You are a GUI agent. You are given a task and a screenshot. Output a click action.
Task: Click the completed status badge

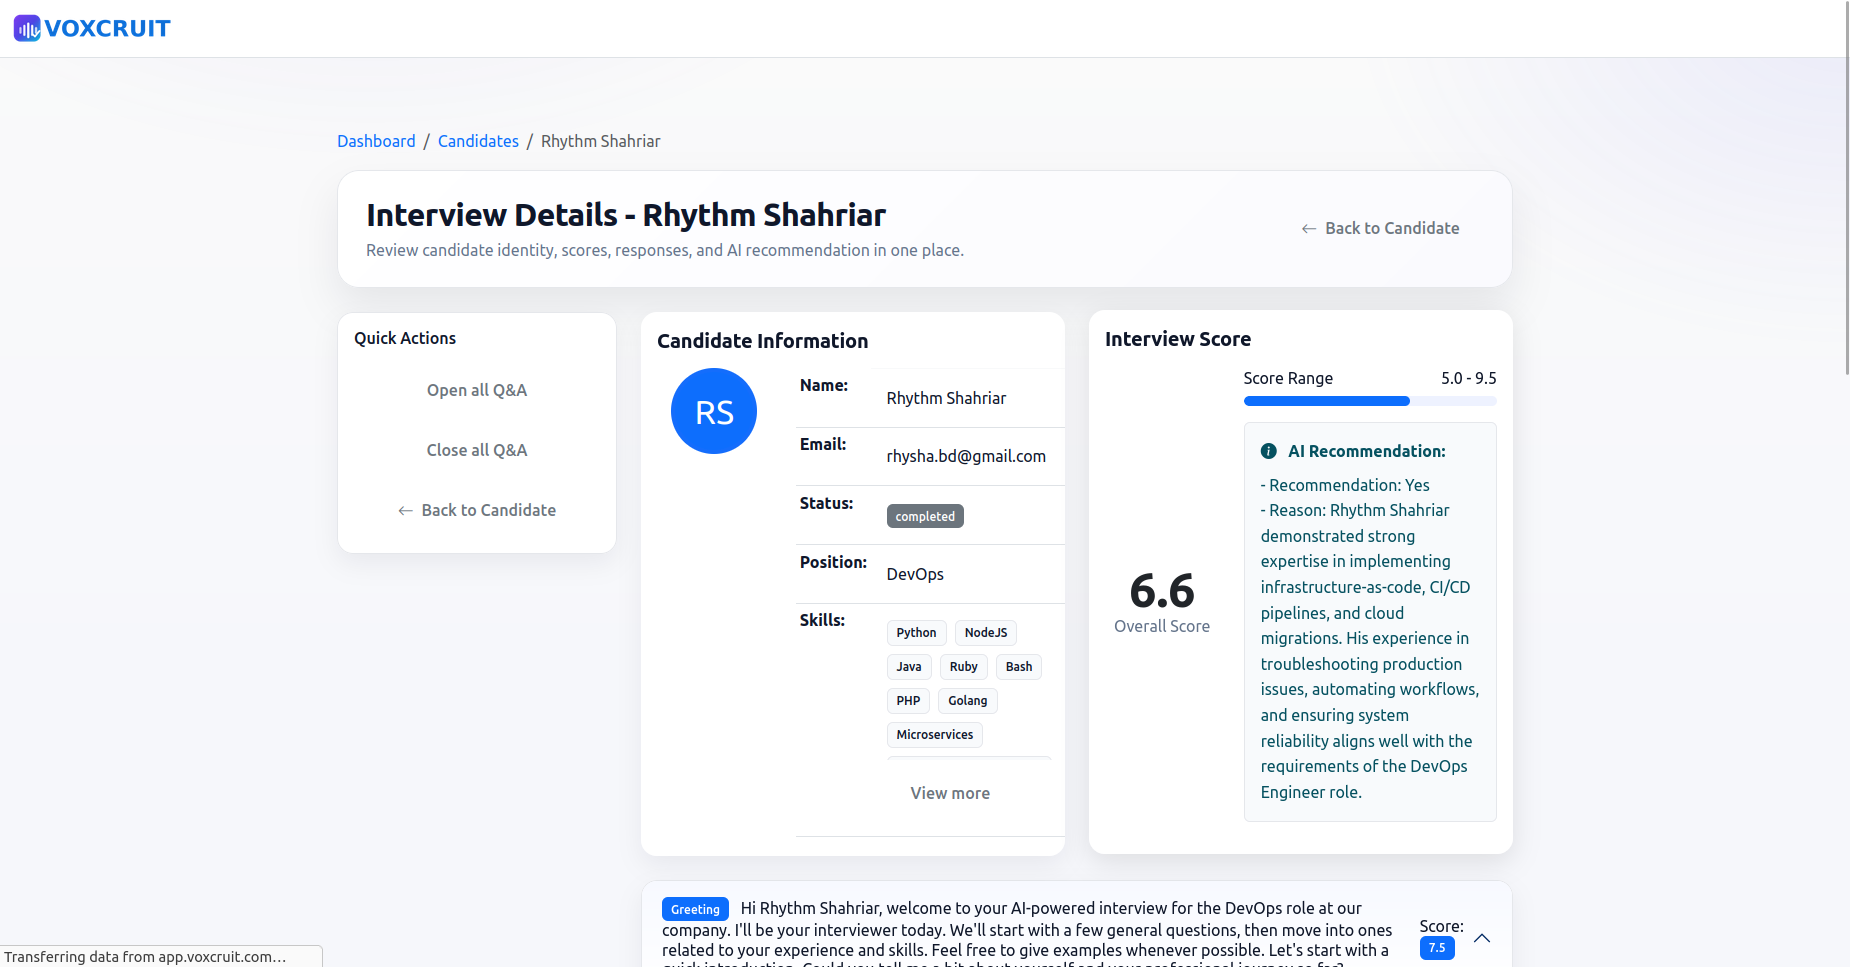tap(924, 516)
